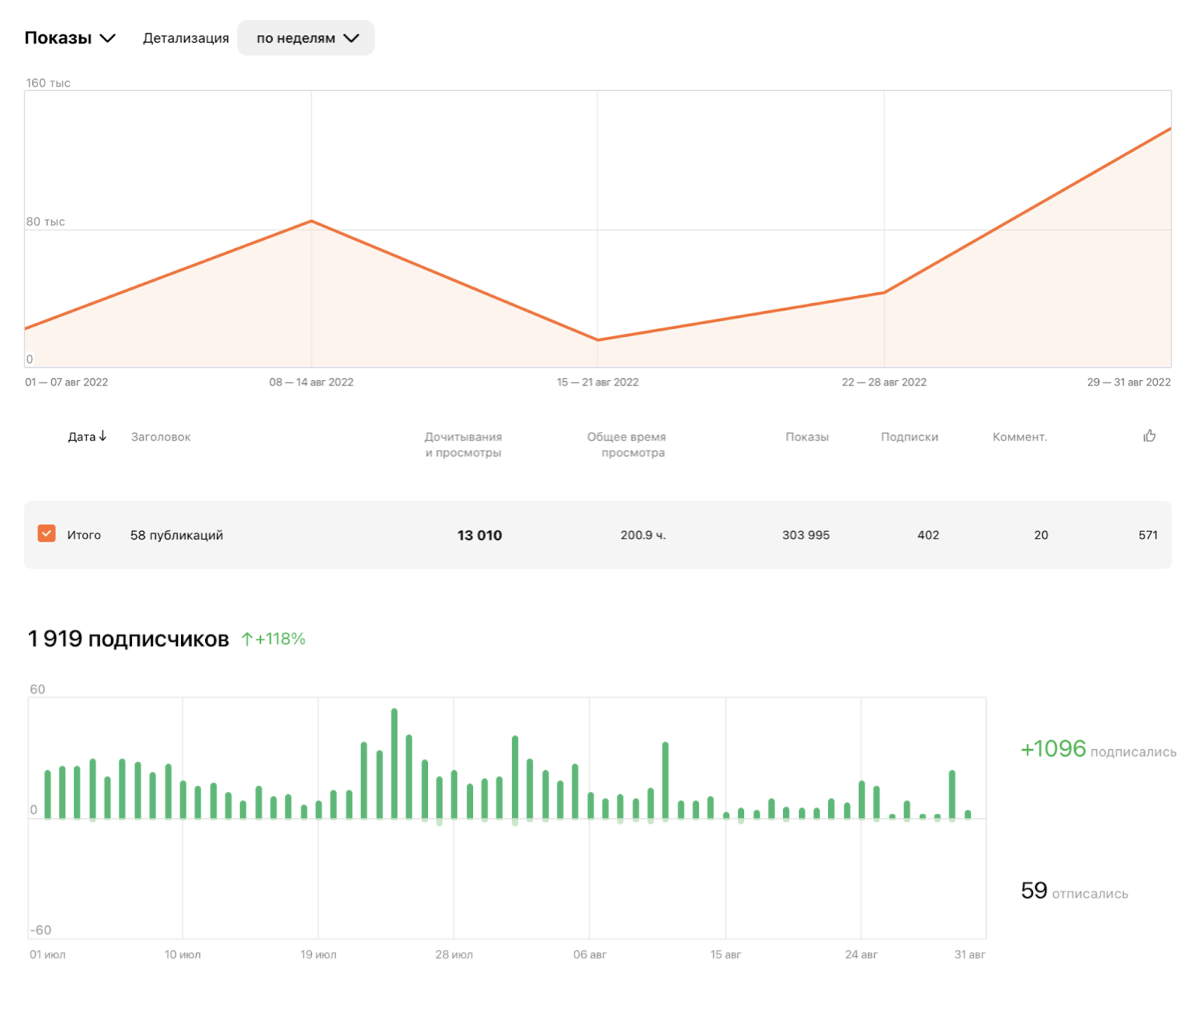Click the 200.9 ч. total time value
1178x1016 pixels.
point(643,535)
